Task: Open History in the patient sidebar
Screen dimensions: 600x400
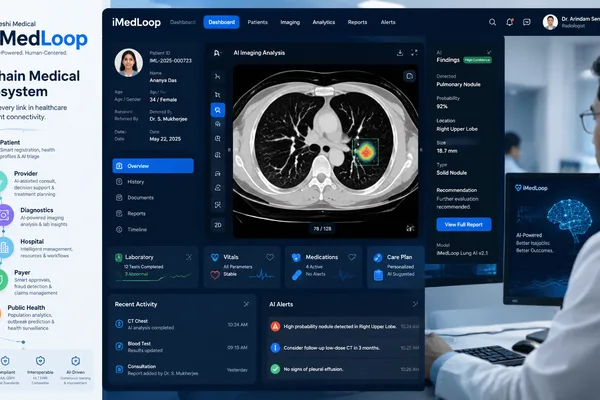Action: pos(153,182)
